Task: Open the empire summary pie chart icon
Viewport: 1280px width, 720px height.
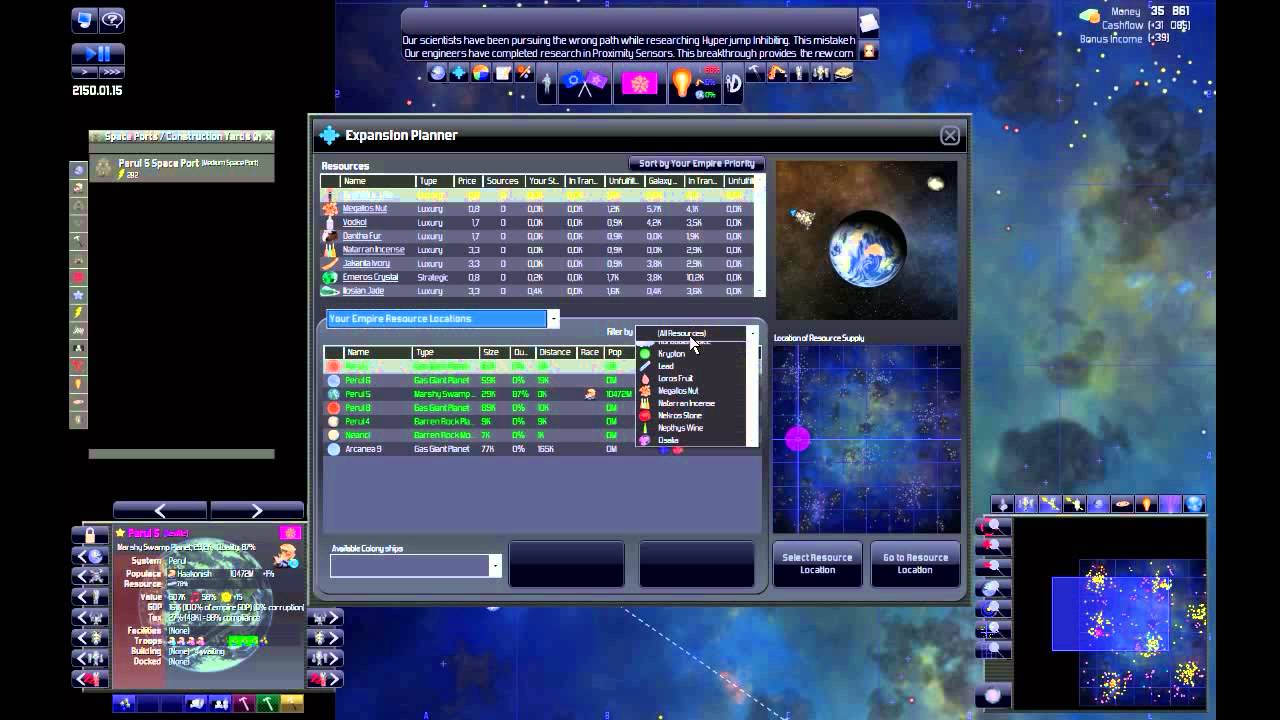Action: pos(481,73)
